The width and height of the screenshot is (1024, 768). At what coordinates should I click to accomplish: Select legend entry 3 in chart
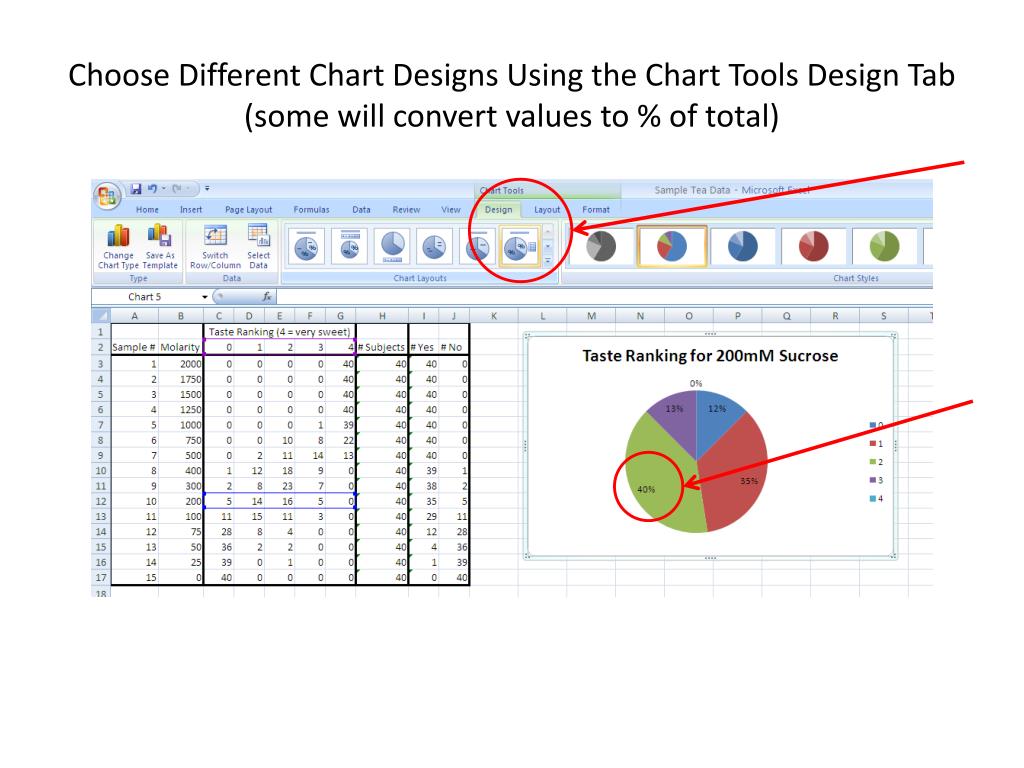coord(876,480)
